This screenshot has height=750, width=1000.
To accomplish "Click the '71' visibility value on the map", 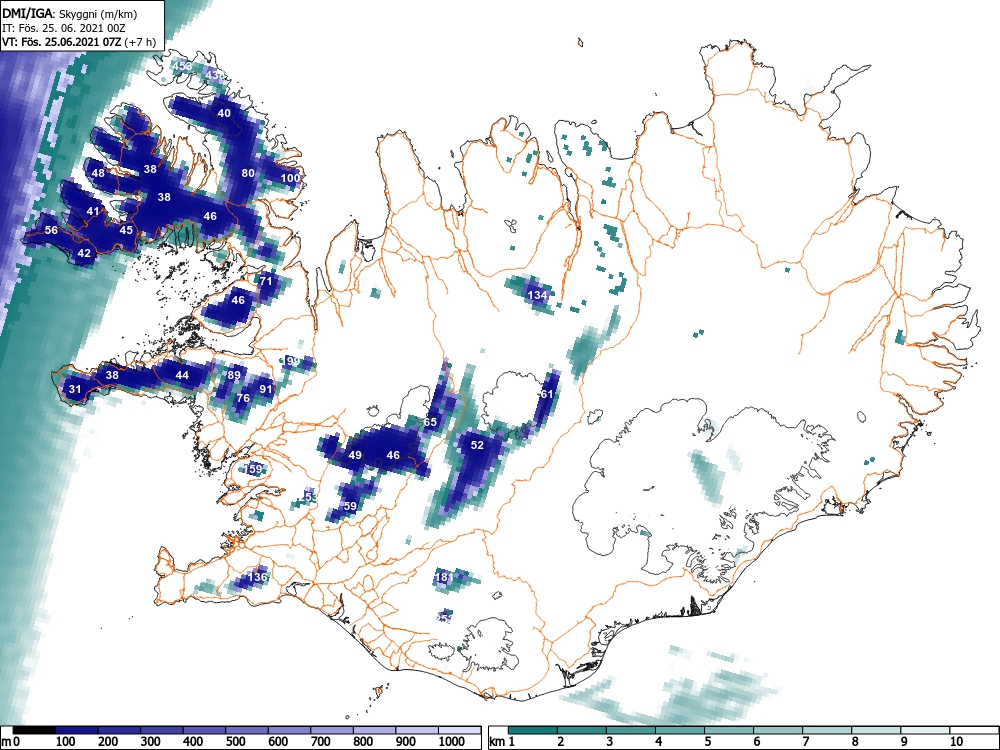I will [266, 281].
